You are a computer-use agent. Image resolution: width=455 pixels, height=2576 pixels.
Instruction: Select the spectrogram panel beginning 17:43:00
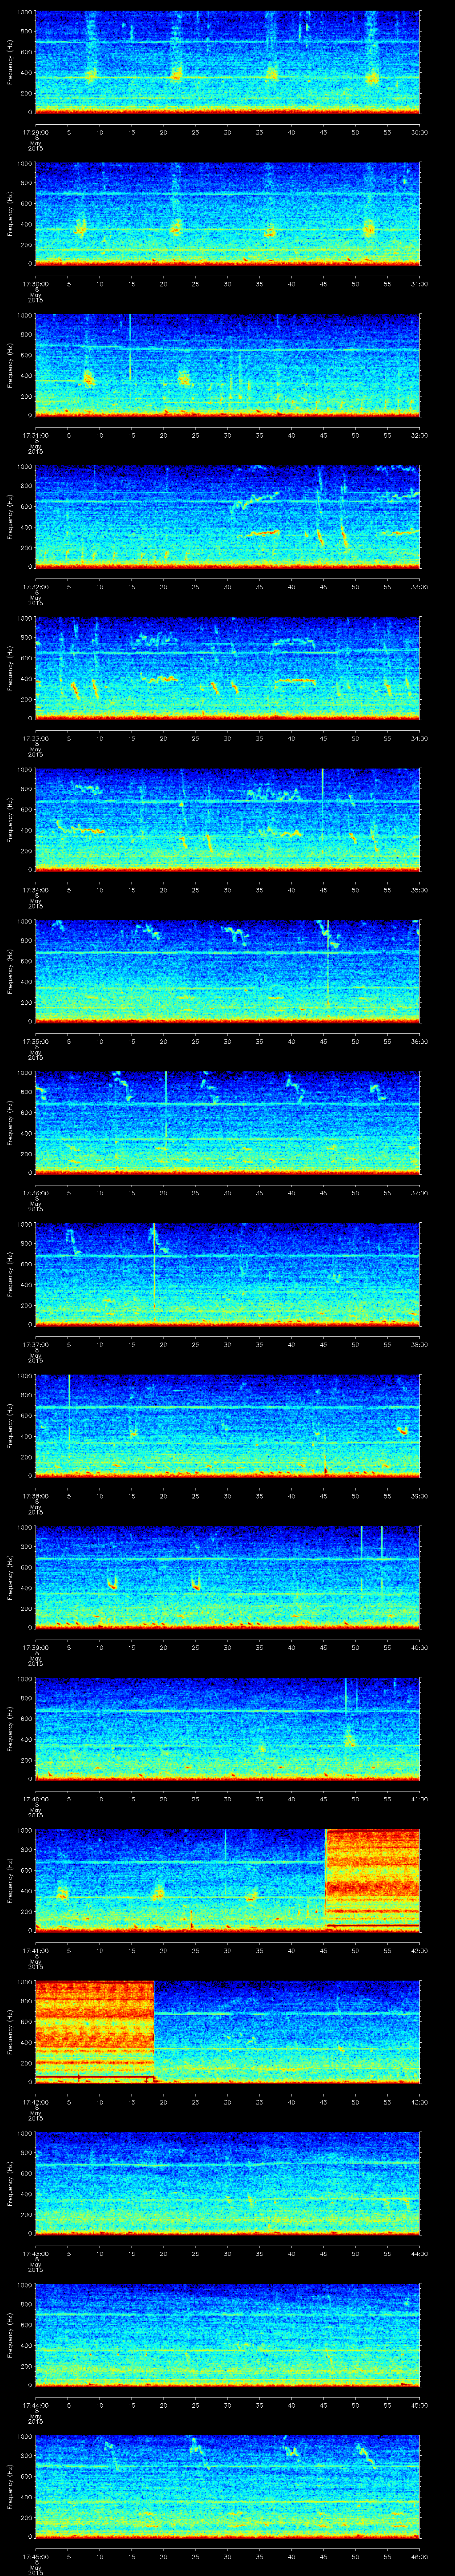[x=227, y=2183]
